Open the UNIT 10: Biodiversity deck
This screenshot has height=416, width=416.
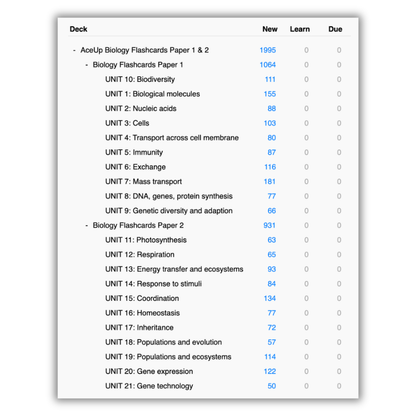[x=140, y=79]
